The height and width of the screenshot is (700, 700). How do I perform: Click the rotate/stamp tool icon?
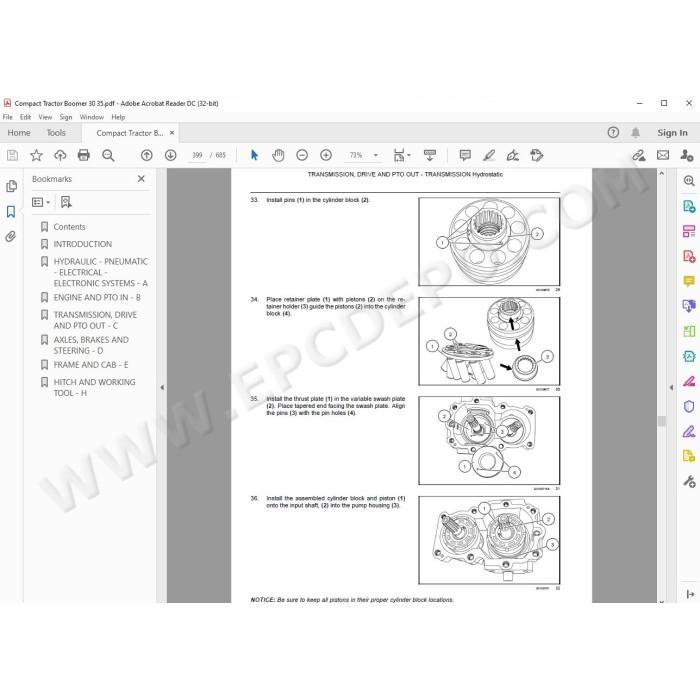click(x=536, y=155)
